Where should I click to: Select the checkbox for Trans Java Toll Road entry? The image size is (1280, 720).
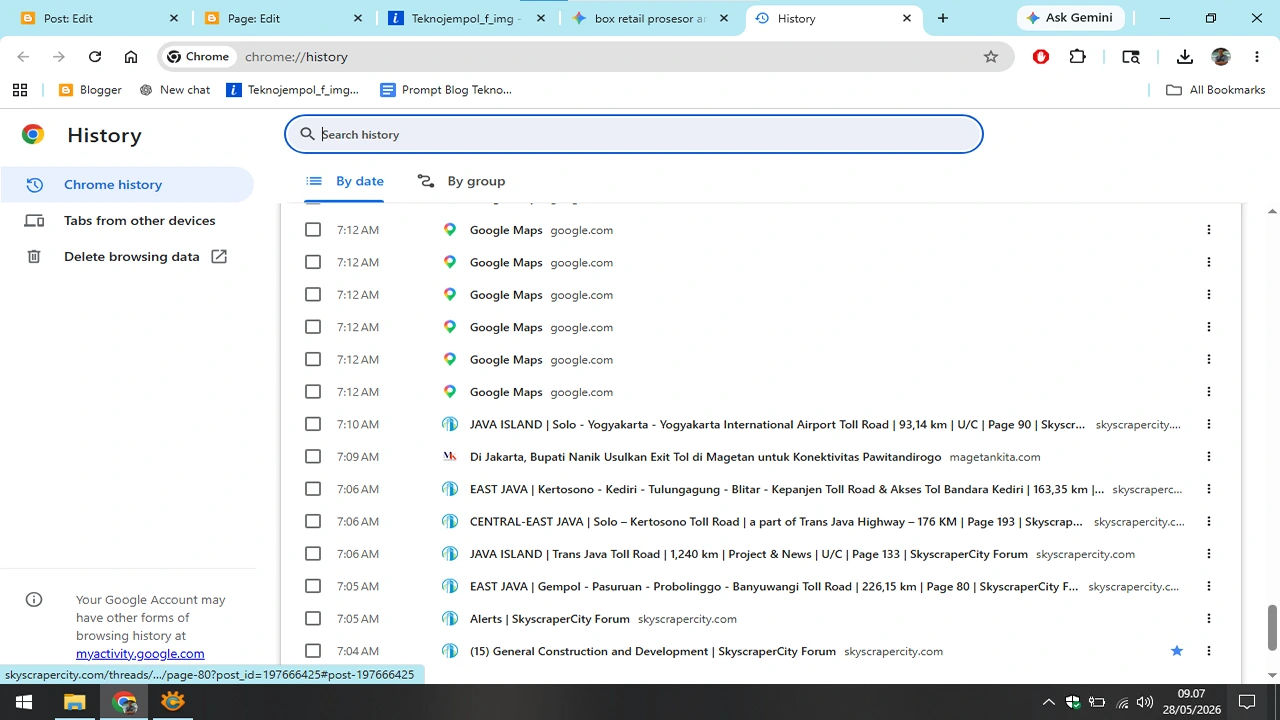tap(313, 554)
